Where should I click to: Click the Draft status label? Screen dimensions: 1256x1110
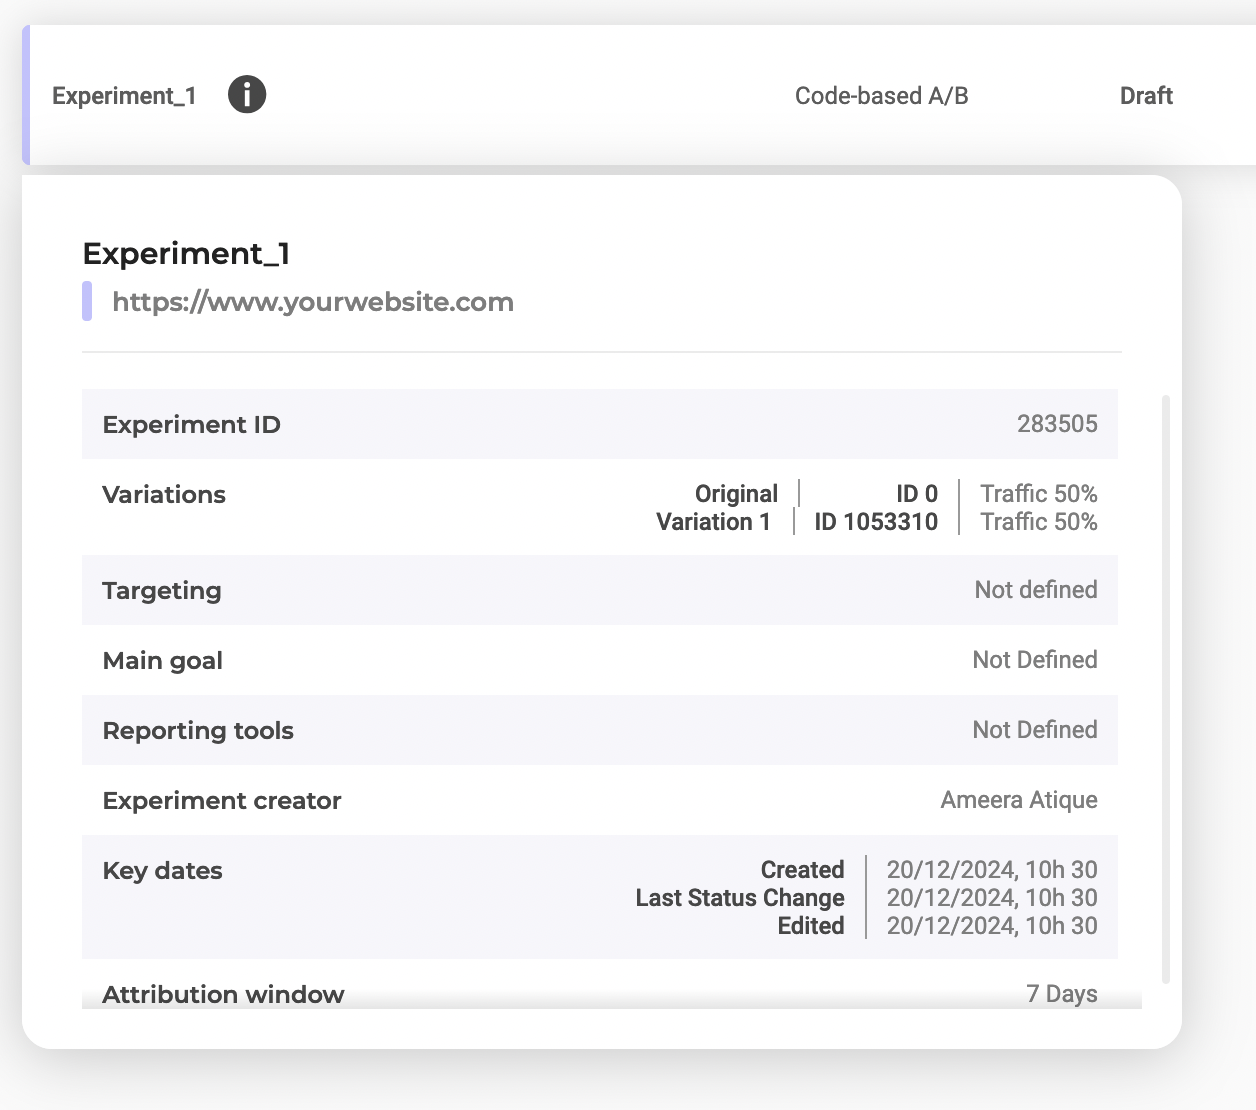(x=1145, y=96)
